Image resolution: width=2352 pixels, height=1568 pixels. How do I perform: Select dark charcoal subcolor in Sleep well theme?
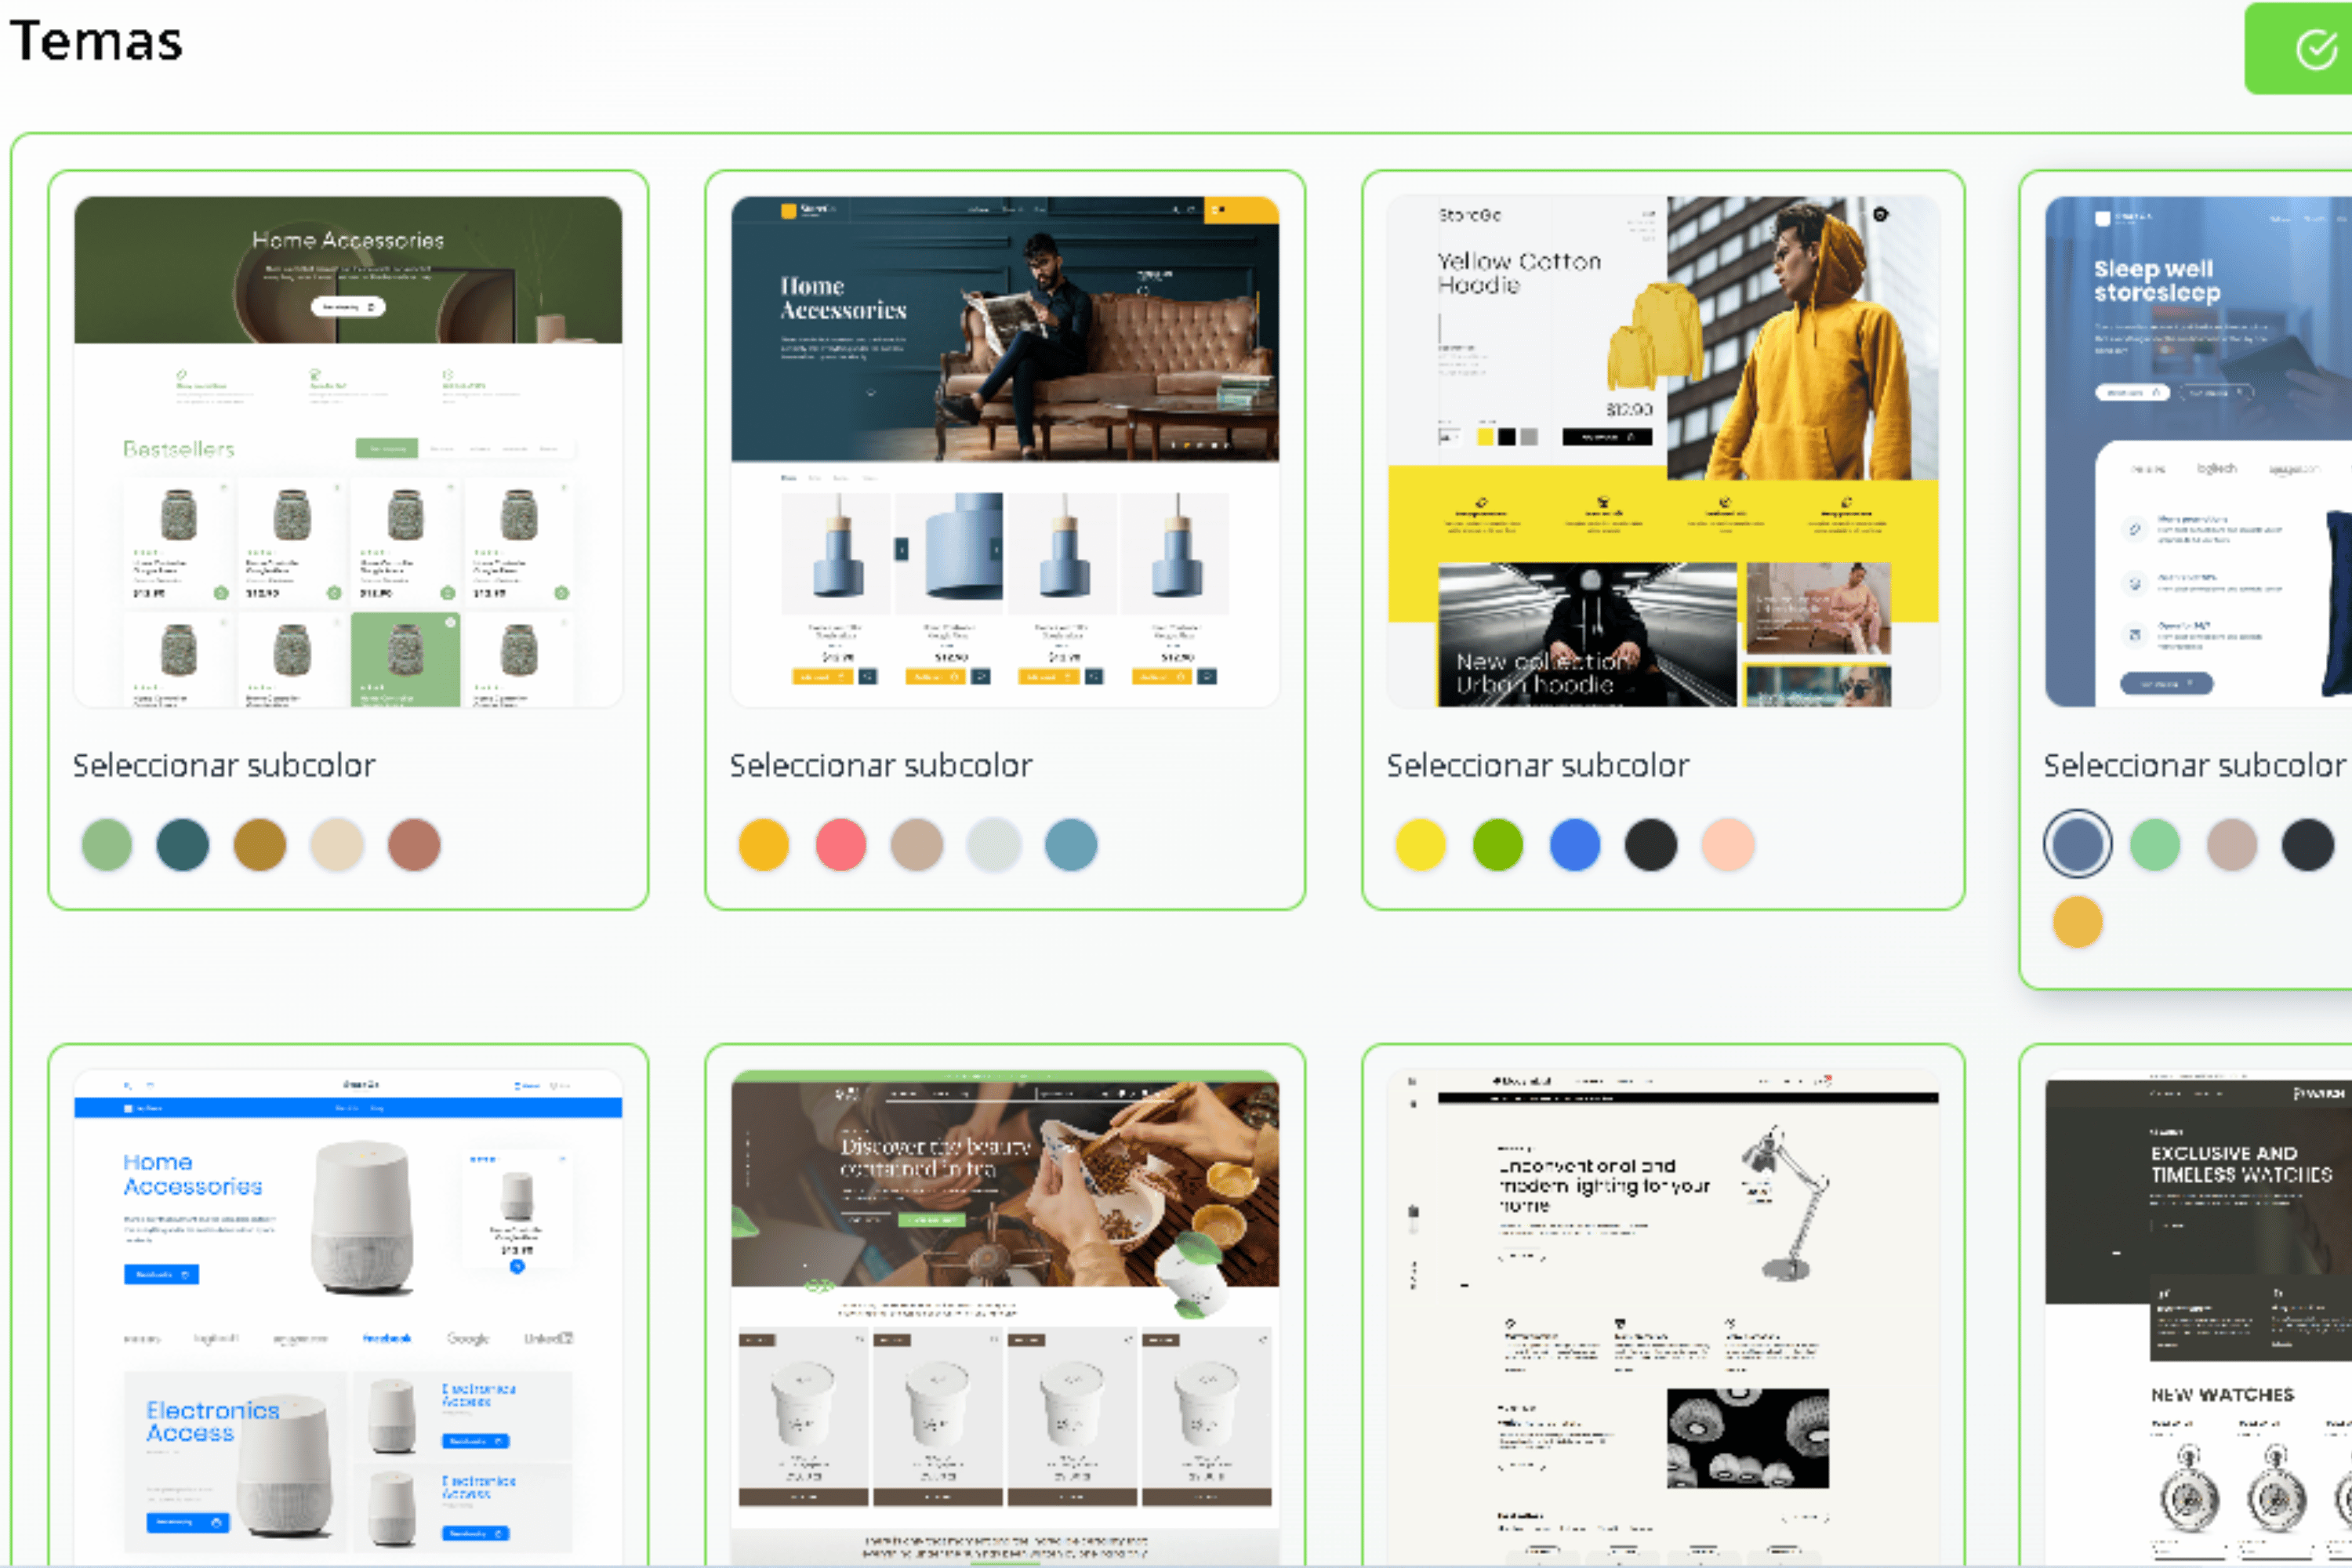[2308, 845]
